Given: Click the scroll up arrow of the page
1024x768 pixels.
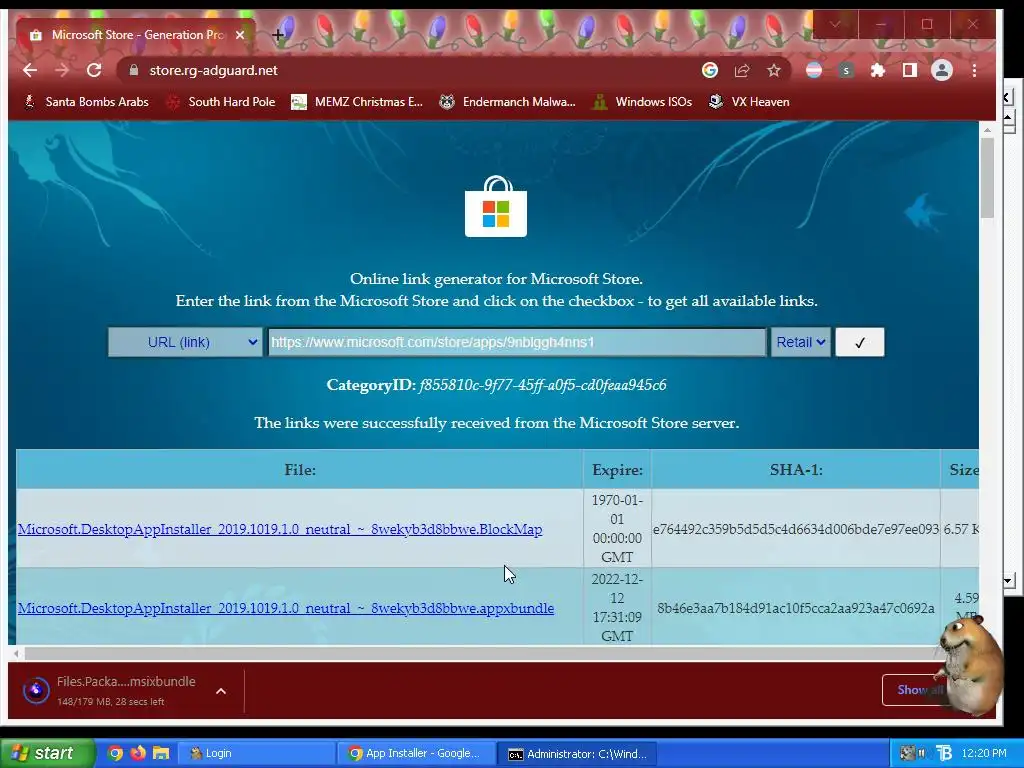Looking at the screenshot, I should point(987,129).
